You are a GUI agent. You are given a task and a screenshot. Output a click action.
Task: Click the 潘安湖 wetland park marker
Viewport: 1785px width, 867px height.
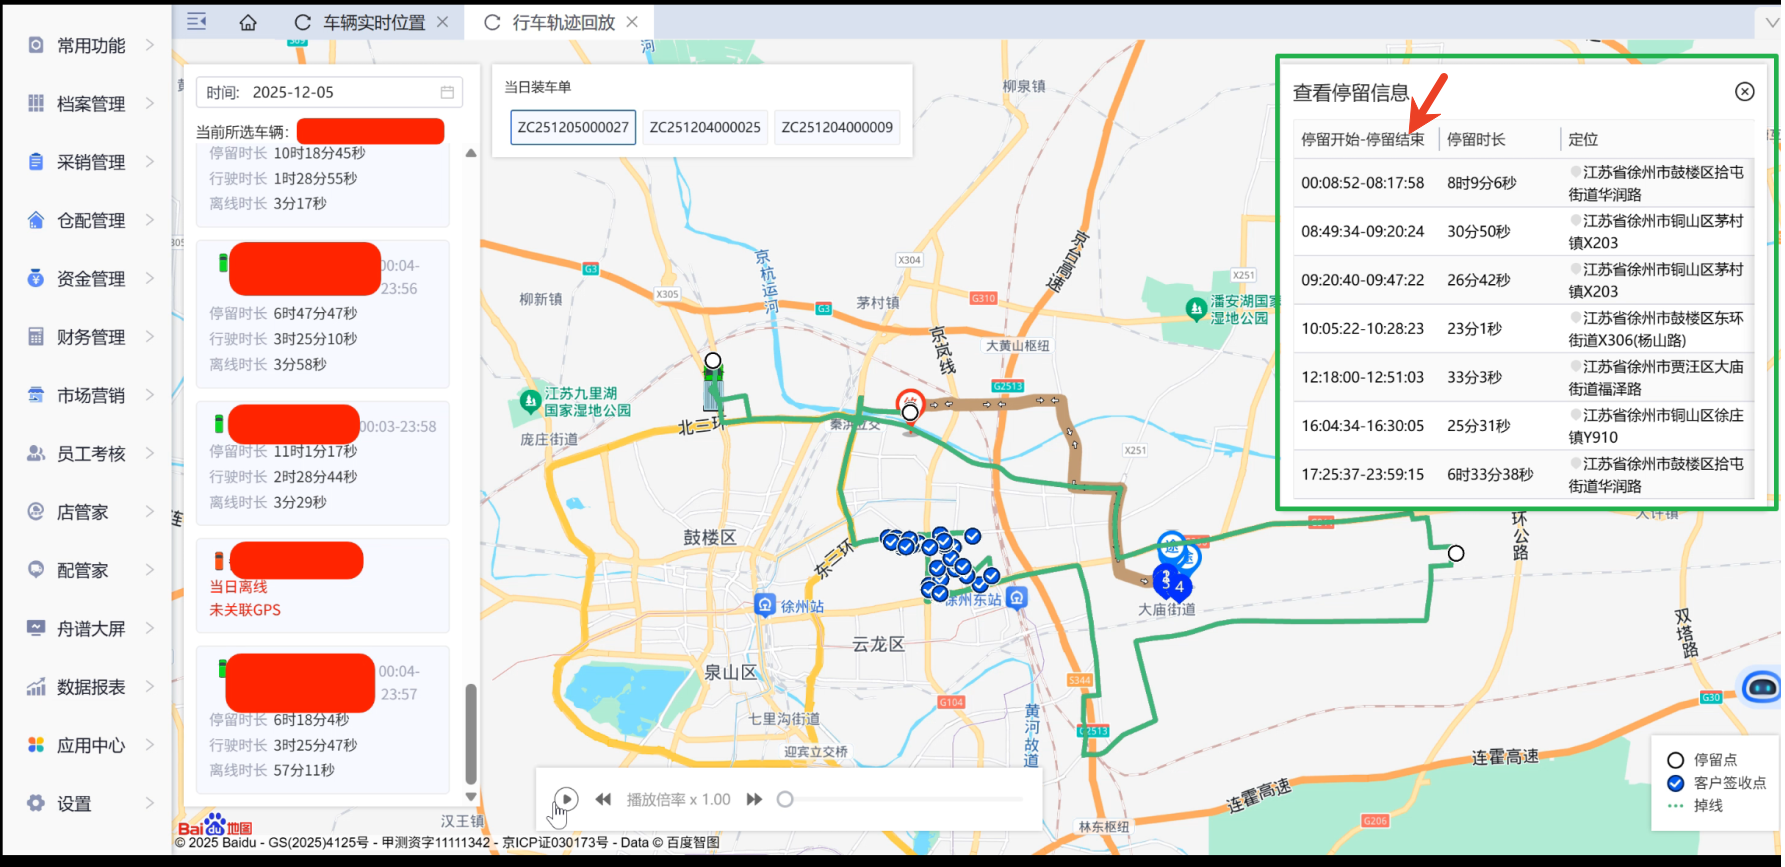click(x=1195, y=309)
